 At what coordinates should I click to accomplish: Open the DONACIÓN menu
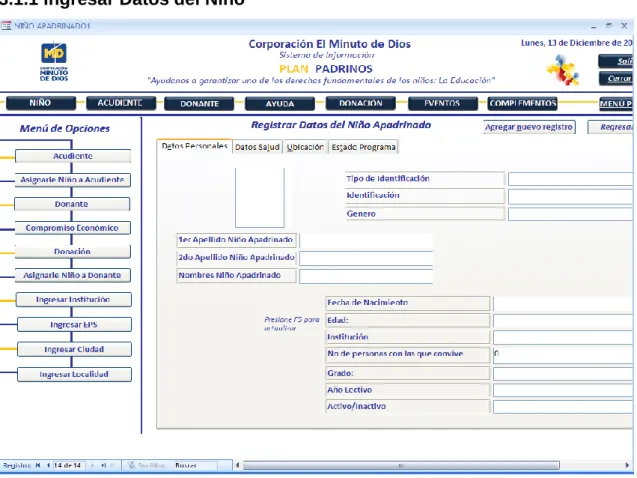tap(361, 103)
